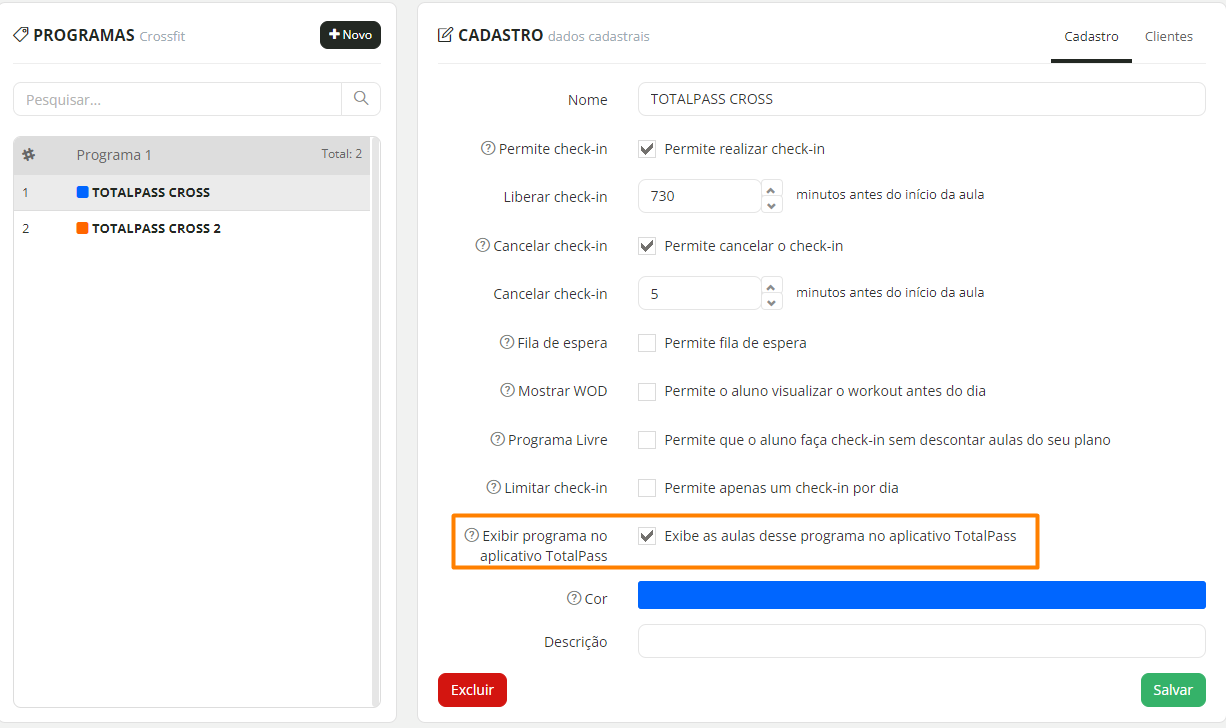
Task: Click the Descrição input field
Action: pos(922,641)
